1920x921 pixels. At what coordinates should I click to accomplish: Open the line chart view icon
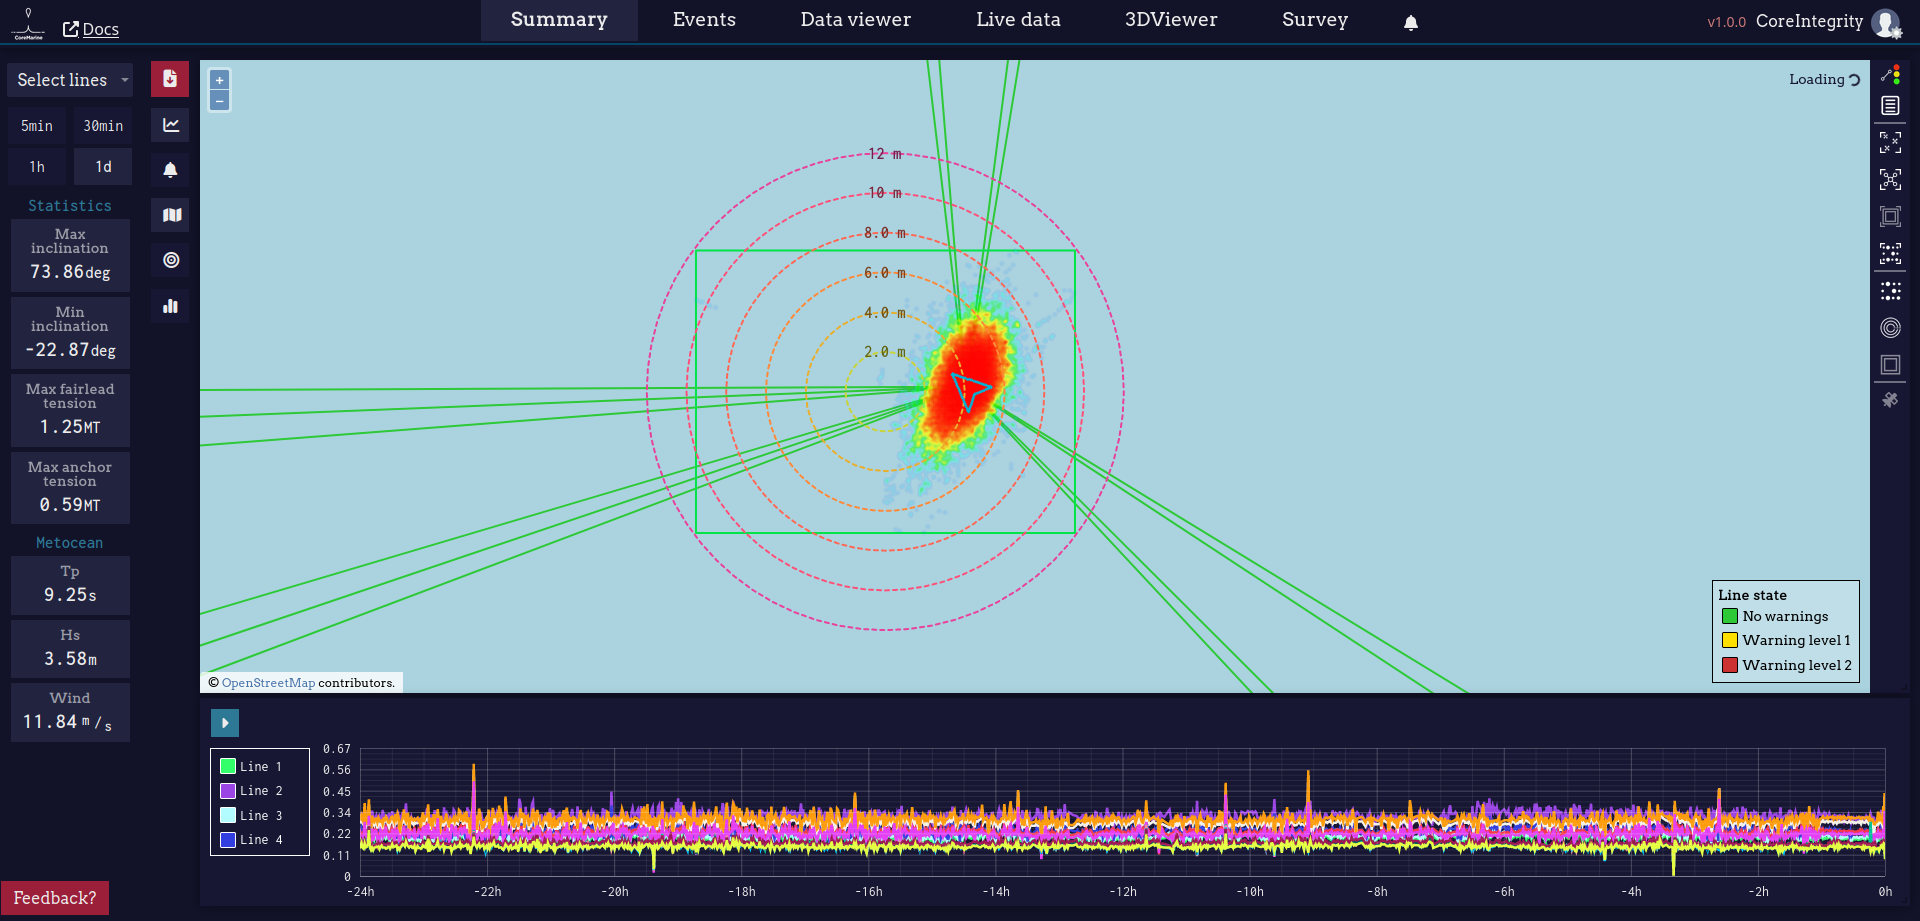[x=171, y=125]
